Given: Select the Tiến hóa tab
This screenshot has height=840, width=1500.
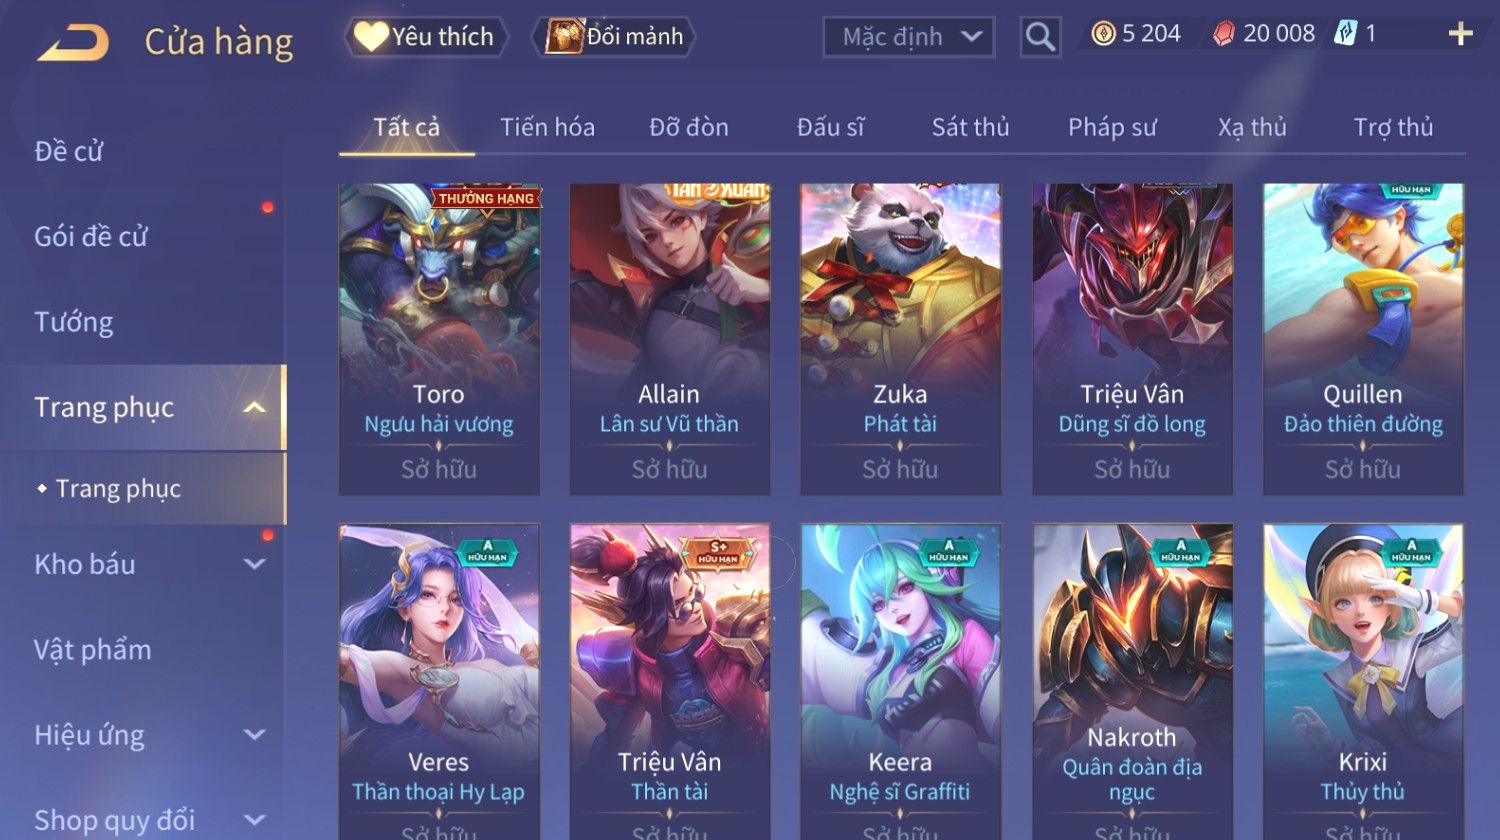Looking at the screenshot, I should (x=547, y=127).
